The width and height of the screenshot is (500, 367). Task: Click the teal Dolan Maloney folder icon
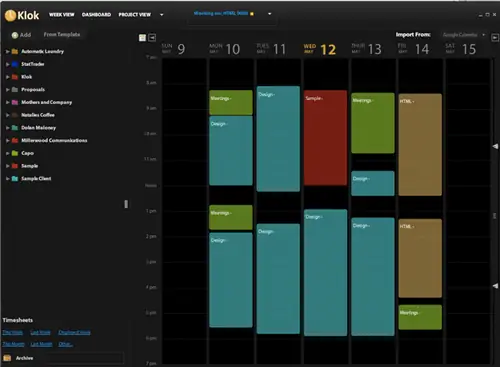[15, 128]
